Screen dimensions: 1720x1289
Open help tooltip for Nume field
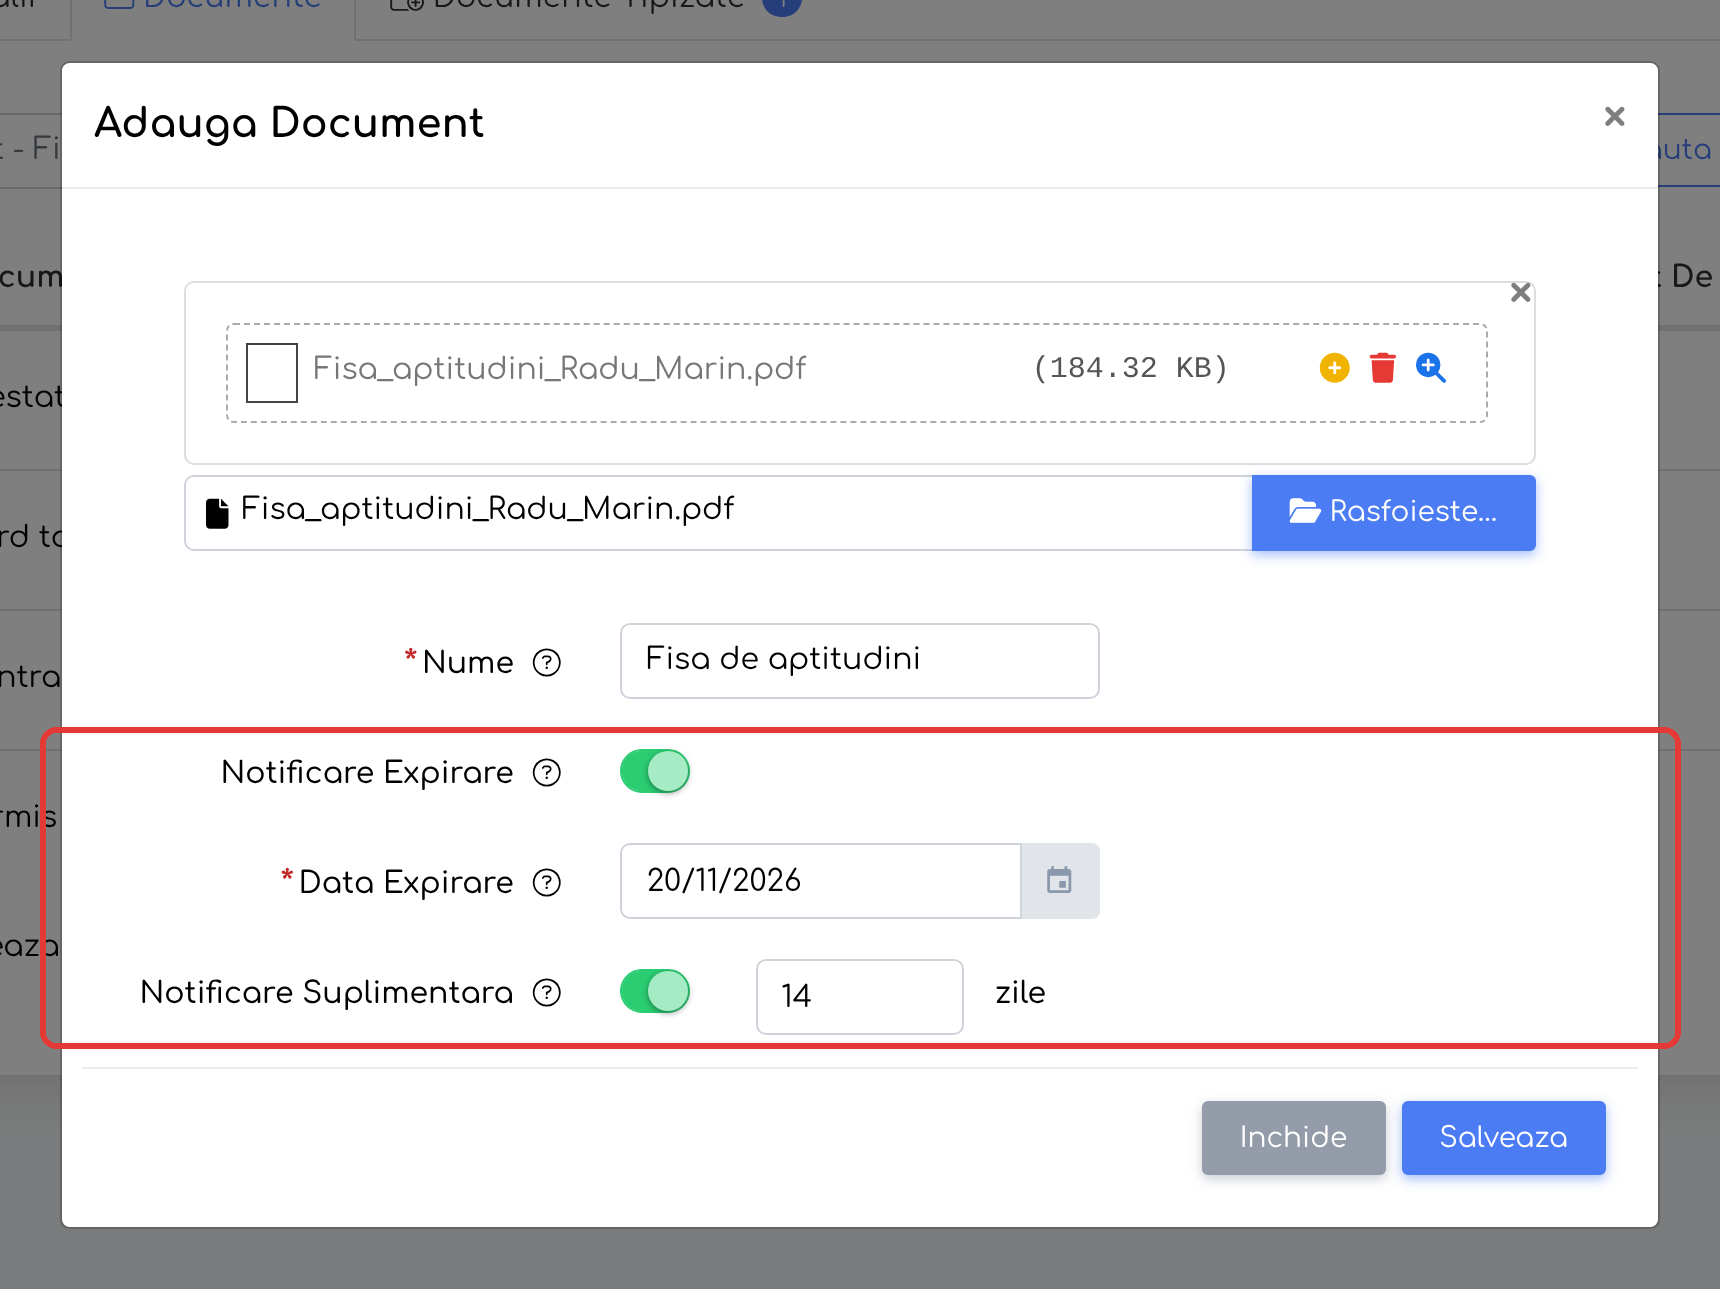tap(547, 662)
